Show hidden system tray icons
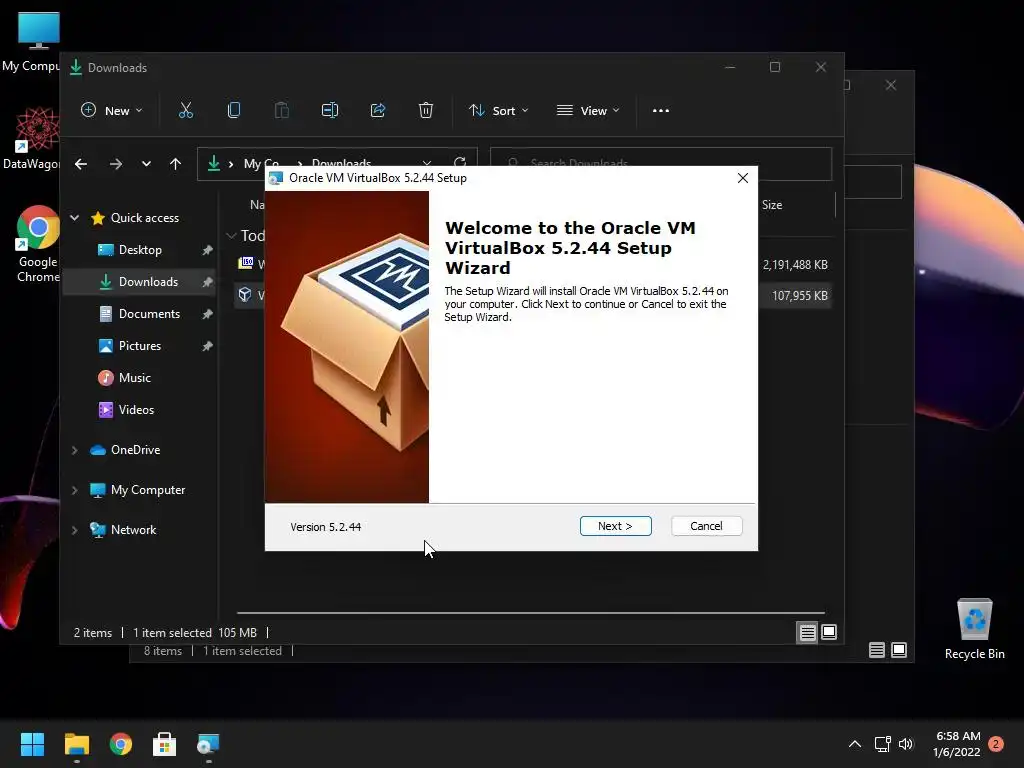1024x768 pixels. pos(854,744)
